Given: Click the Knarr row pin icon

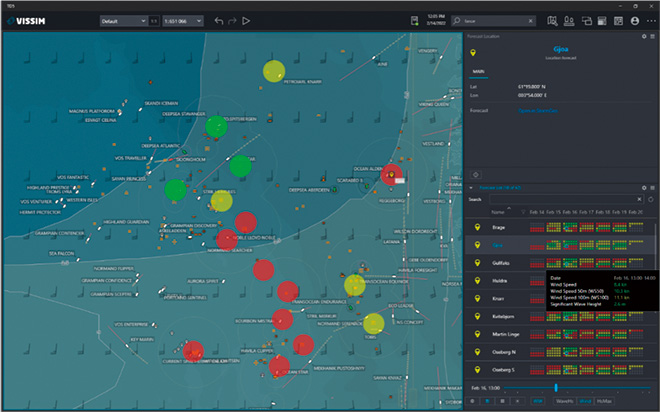Looking at the screenshot, I should tap(477, 298).
